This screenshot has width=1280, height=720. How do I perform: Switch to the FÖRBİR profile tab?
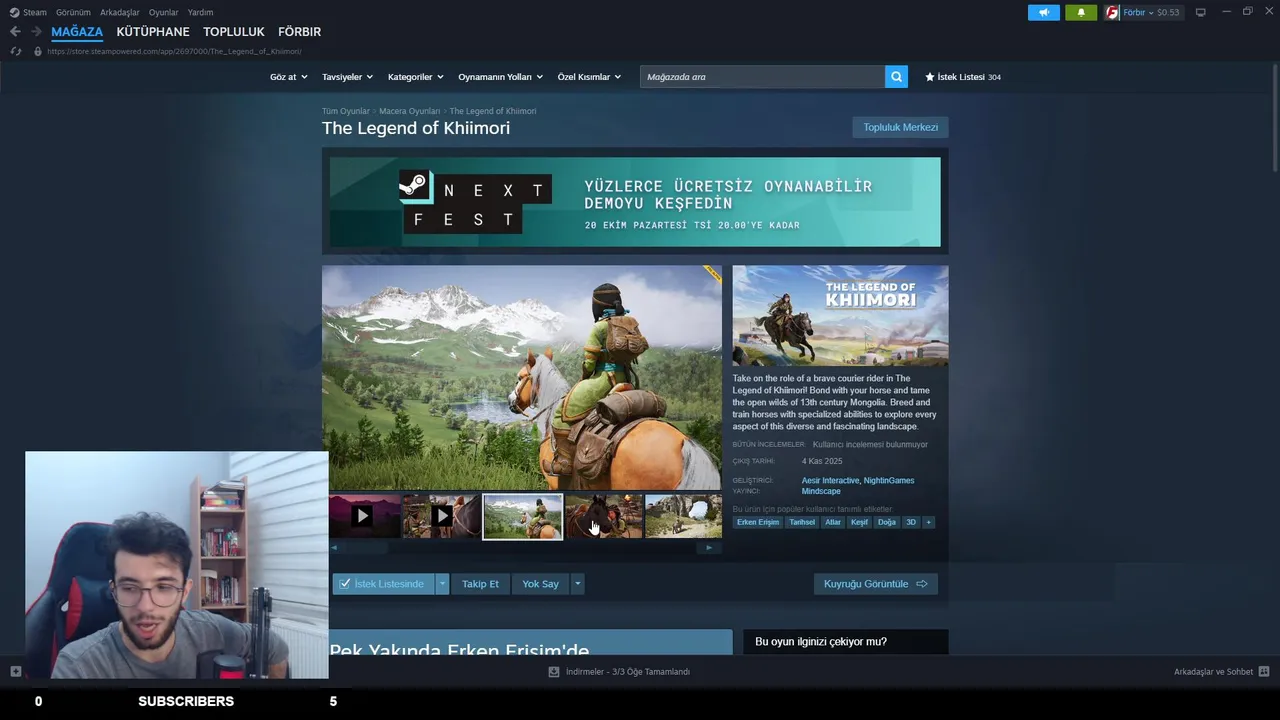299,32
